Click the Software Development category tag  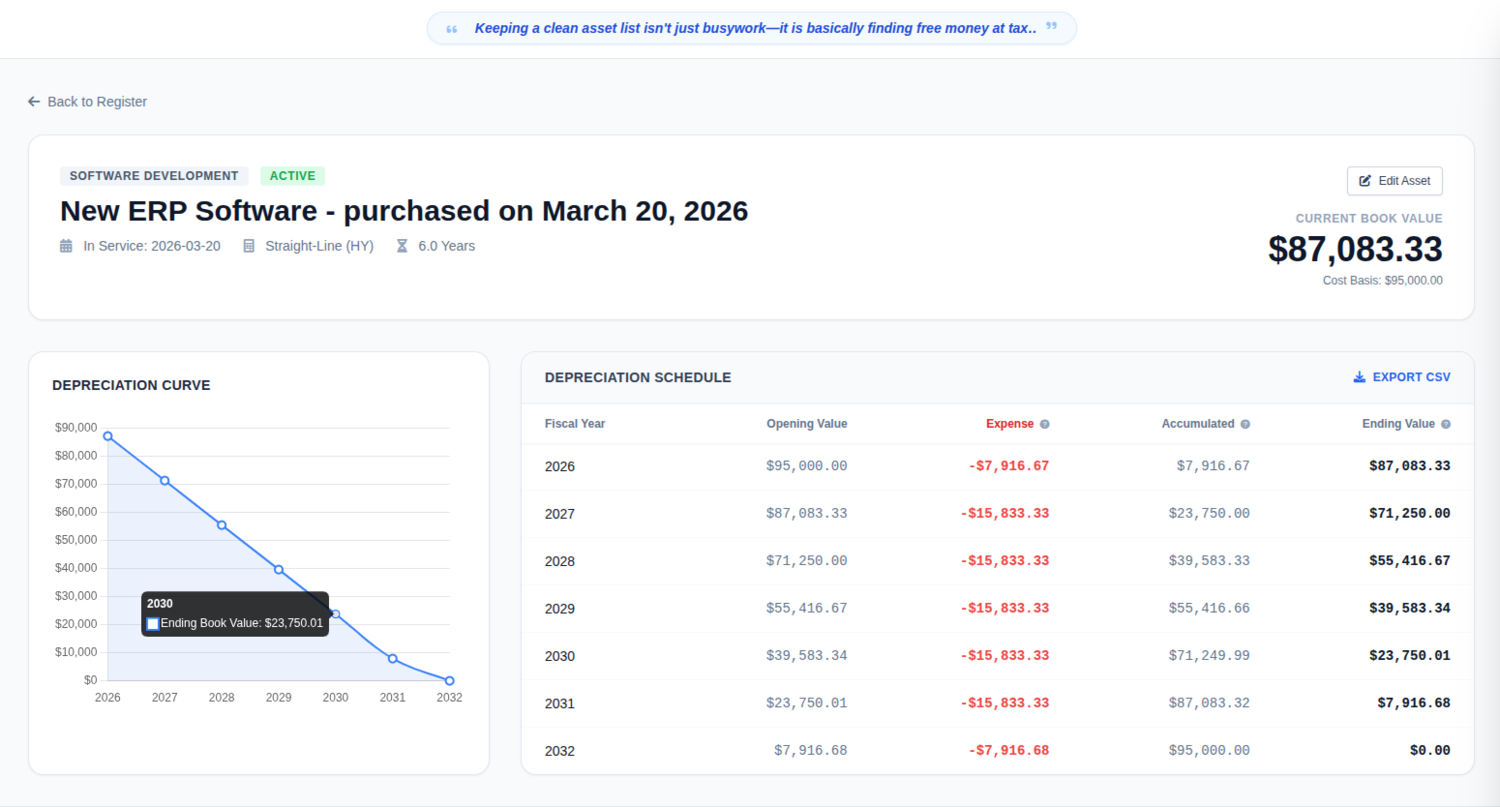pyautogui.click(x=154, y=176)
